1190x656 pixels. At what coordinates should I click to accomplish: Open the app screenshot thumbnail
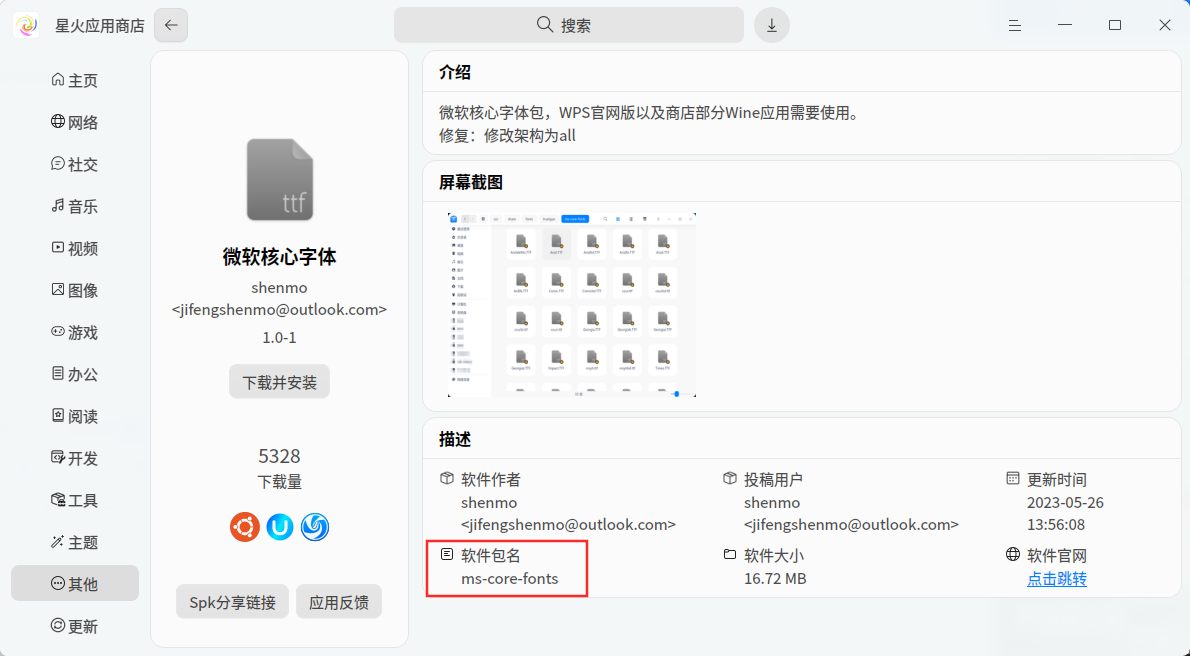point(571,305)
